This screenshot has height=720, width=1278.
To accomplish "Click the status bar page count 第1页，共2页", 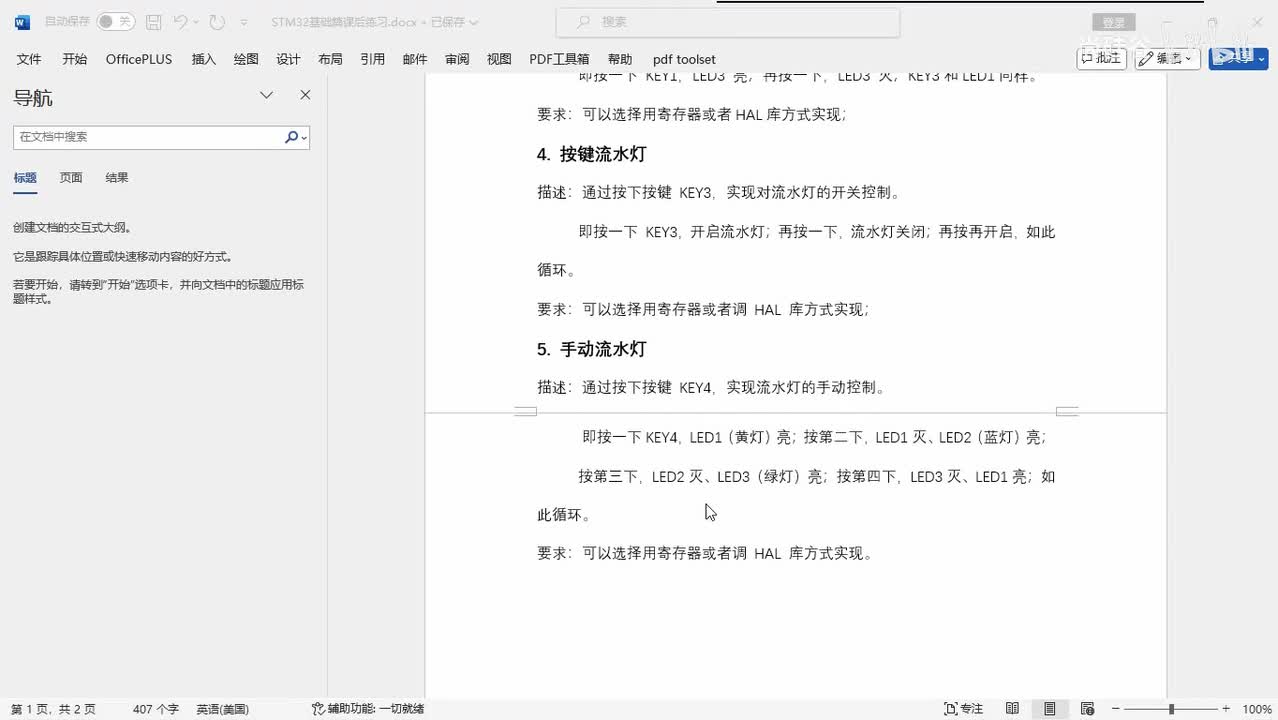I will tap(53, 709).
